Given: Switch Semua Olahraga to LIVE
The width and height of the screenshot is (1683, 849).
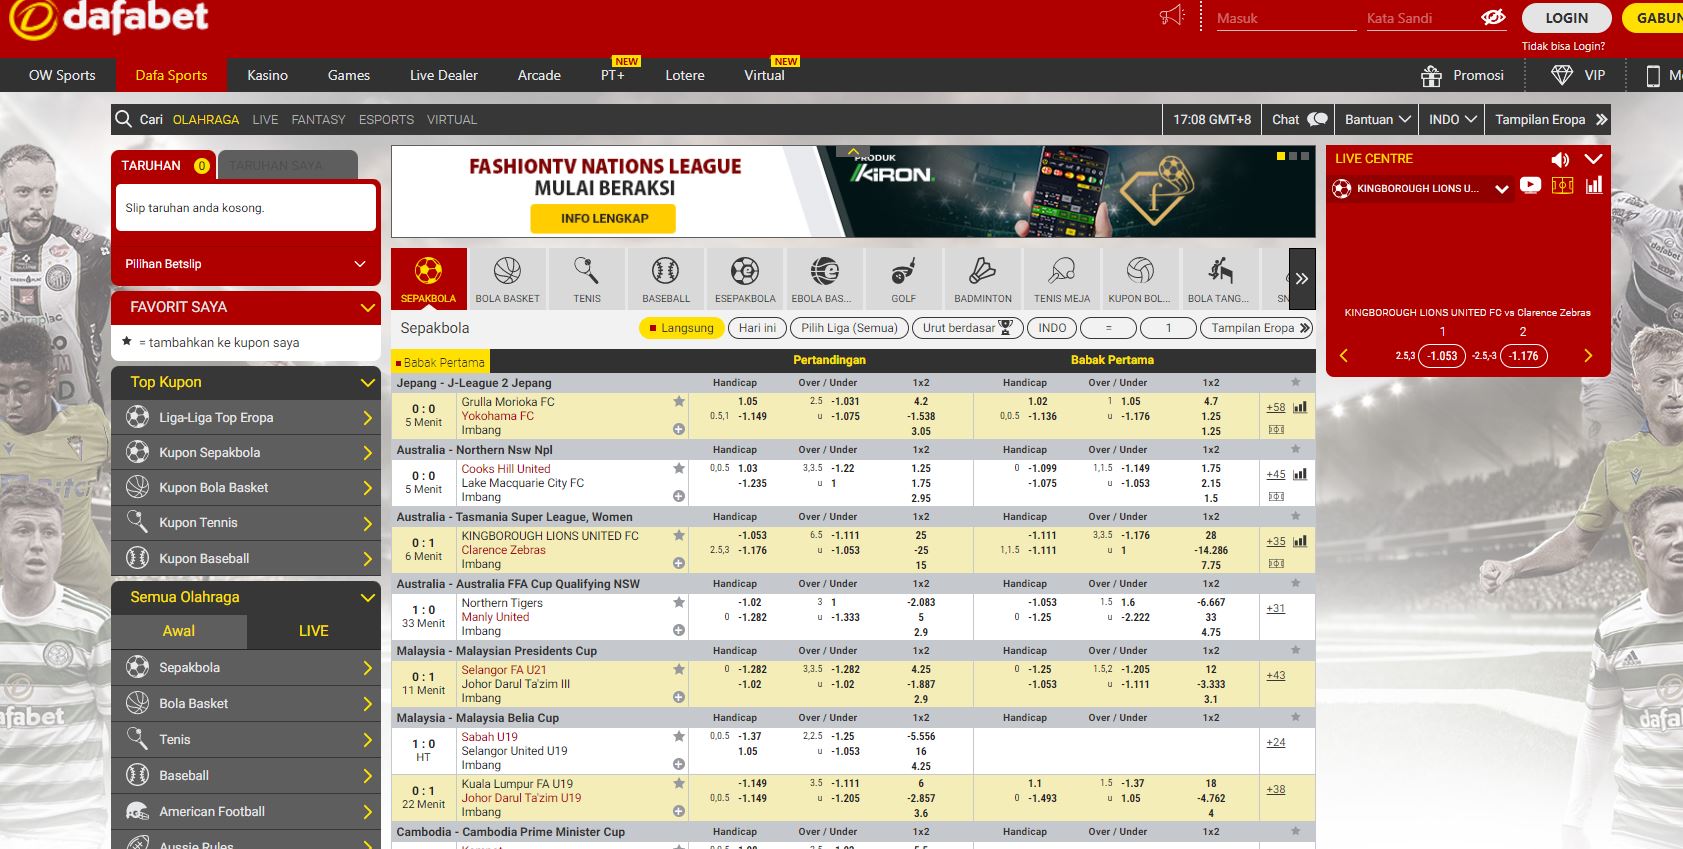Looking at the screenshot, I should point(313,631).
